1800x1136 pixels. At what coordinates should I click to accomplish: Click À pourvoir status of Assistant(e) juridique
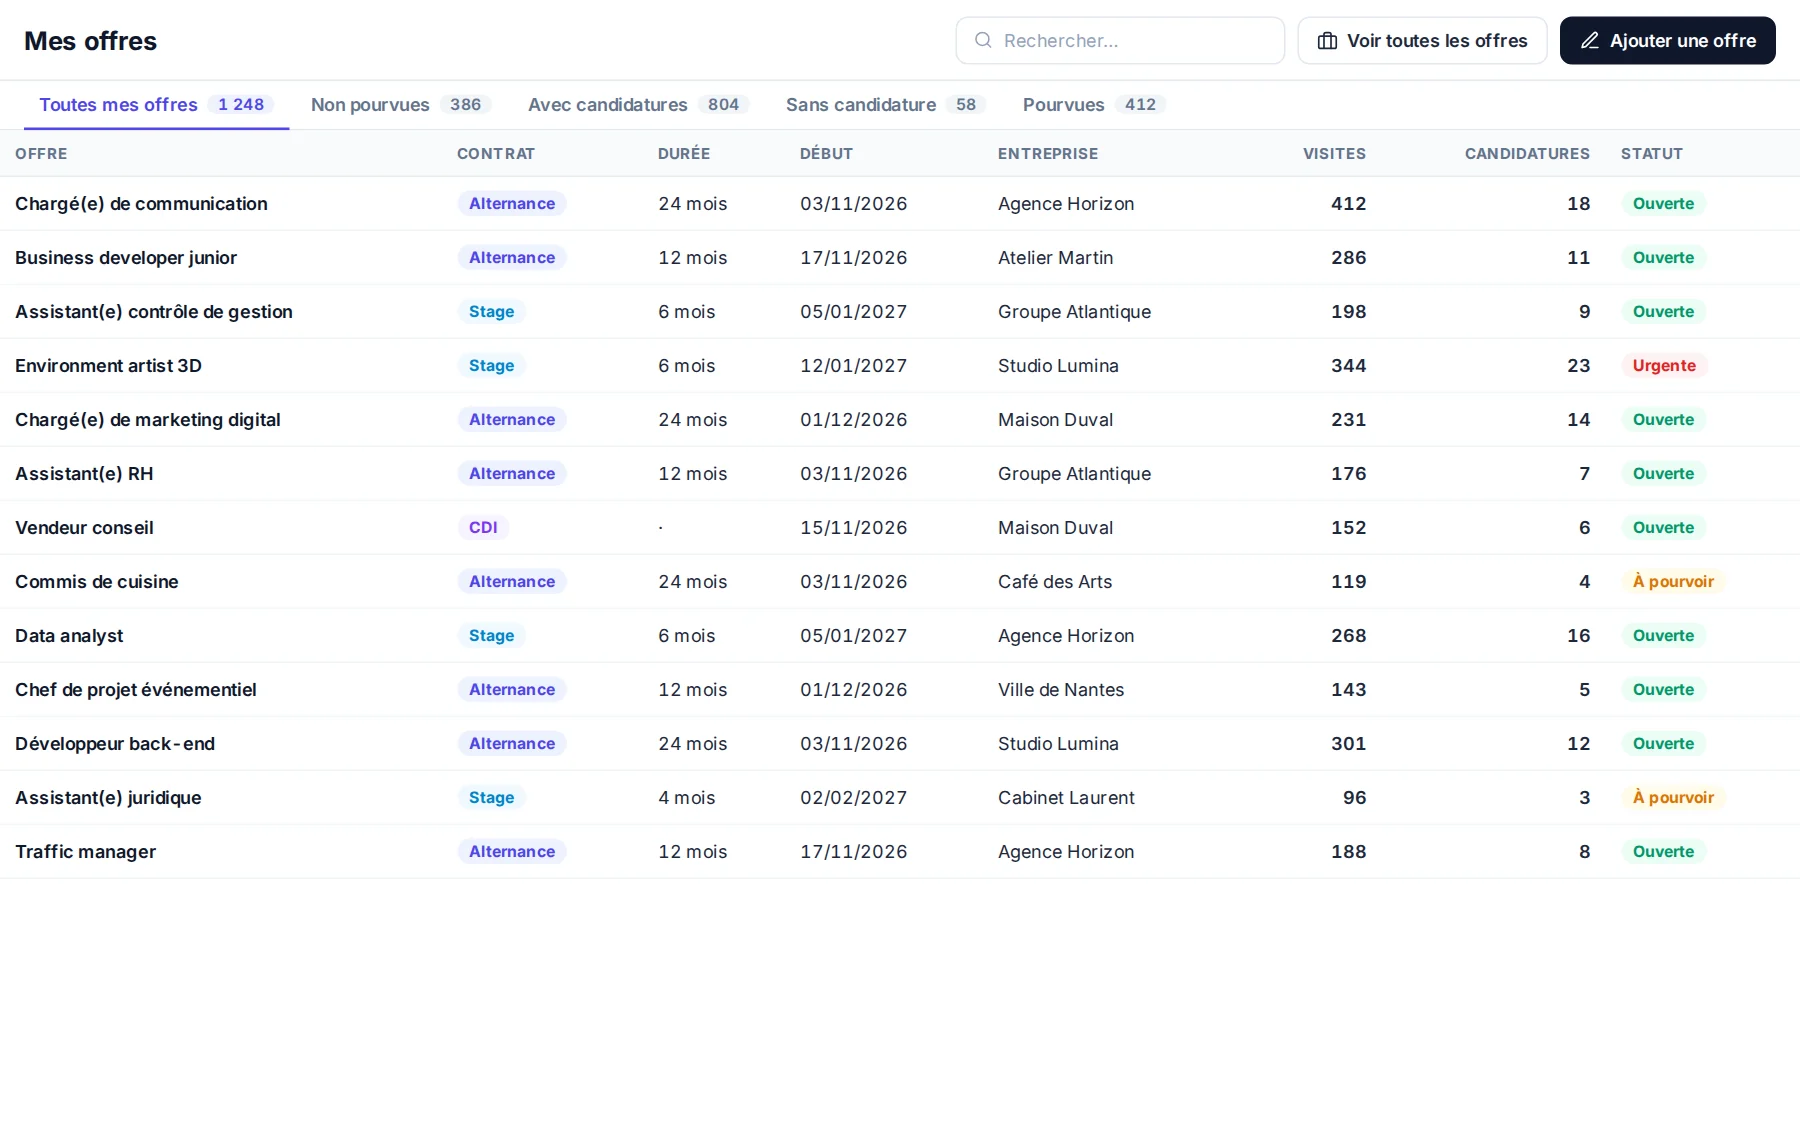(1673, 798)
